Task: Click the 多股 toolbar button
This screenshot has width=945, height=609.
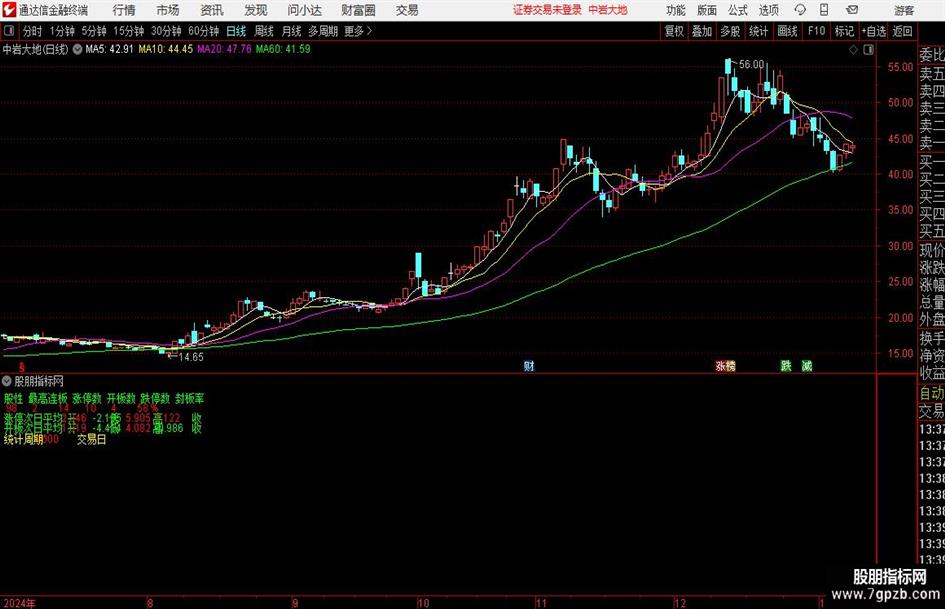Action: point(730,31)
